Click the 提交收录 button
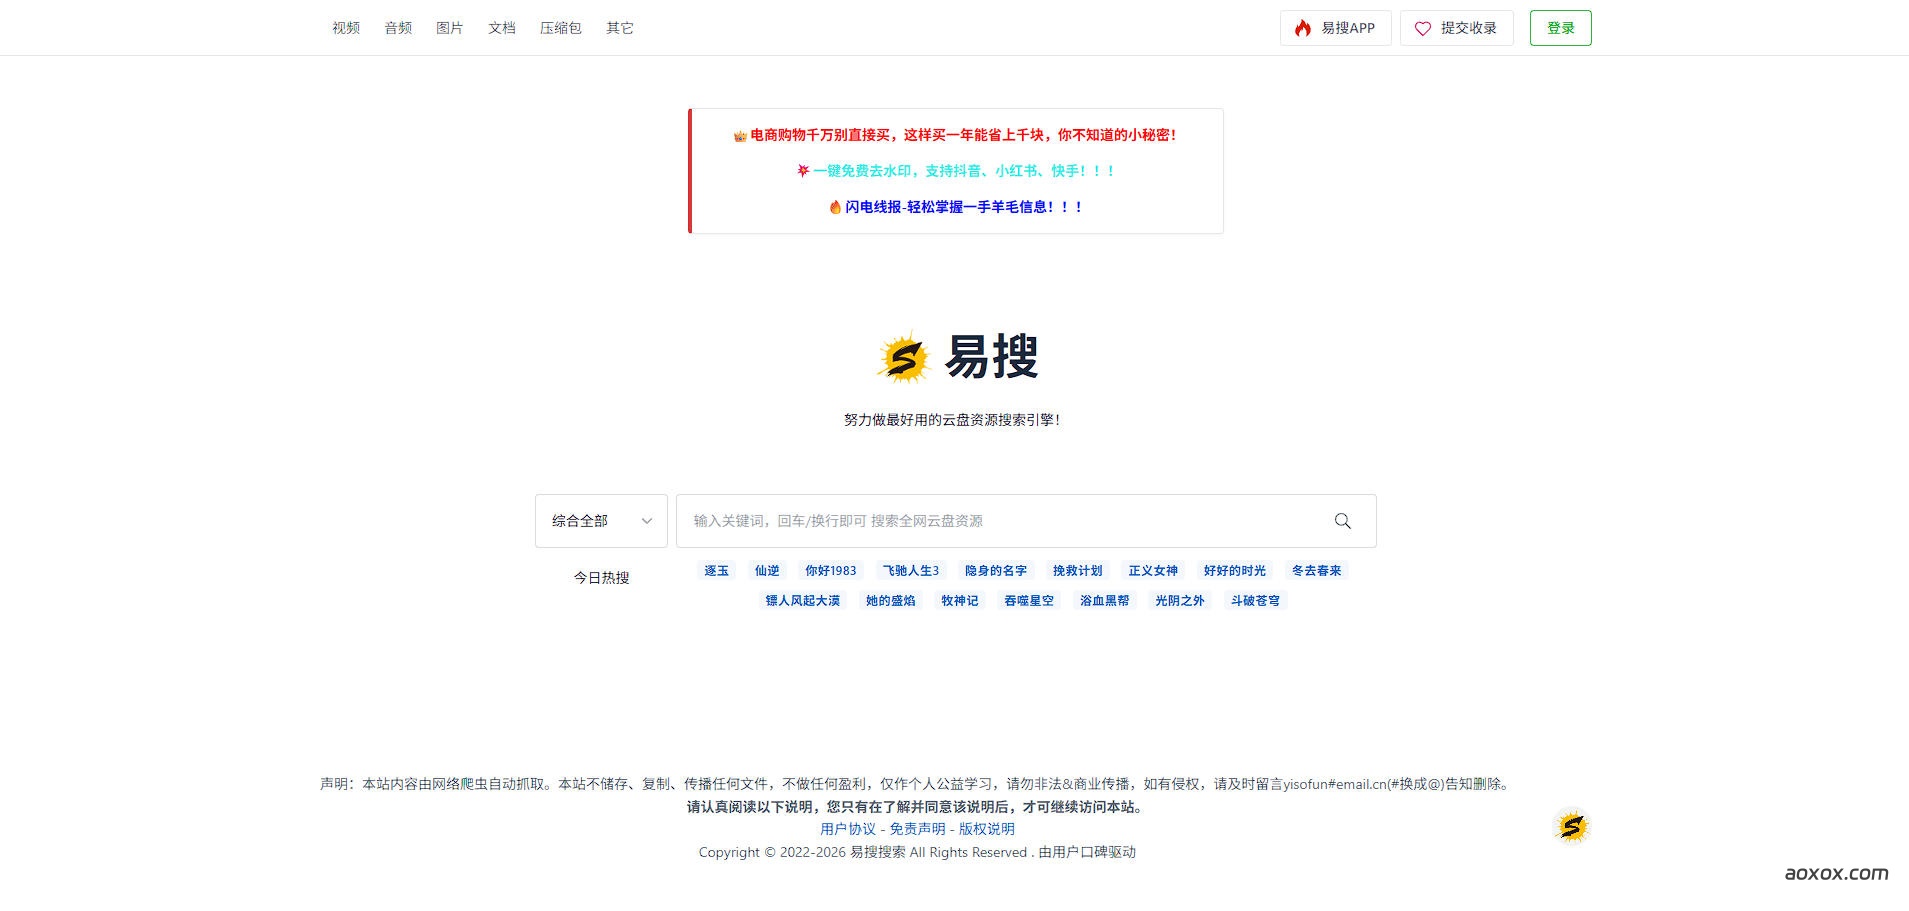The width and height of the screenshot is (1909, 911). coord(1457,28)
